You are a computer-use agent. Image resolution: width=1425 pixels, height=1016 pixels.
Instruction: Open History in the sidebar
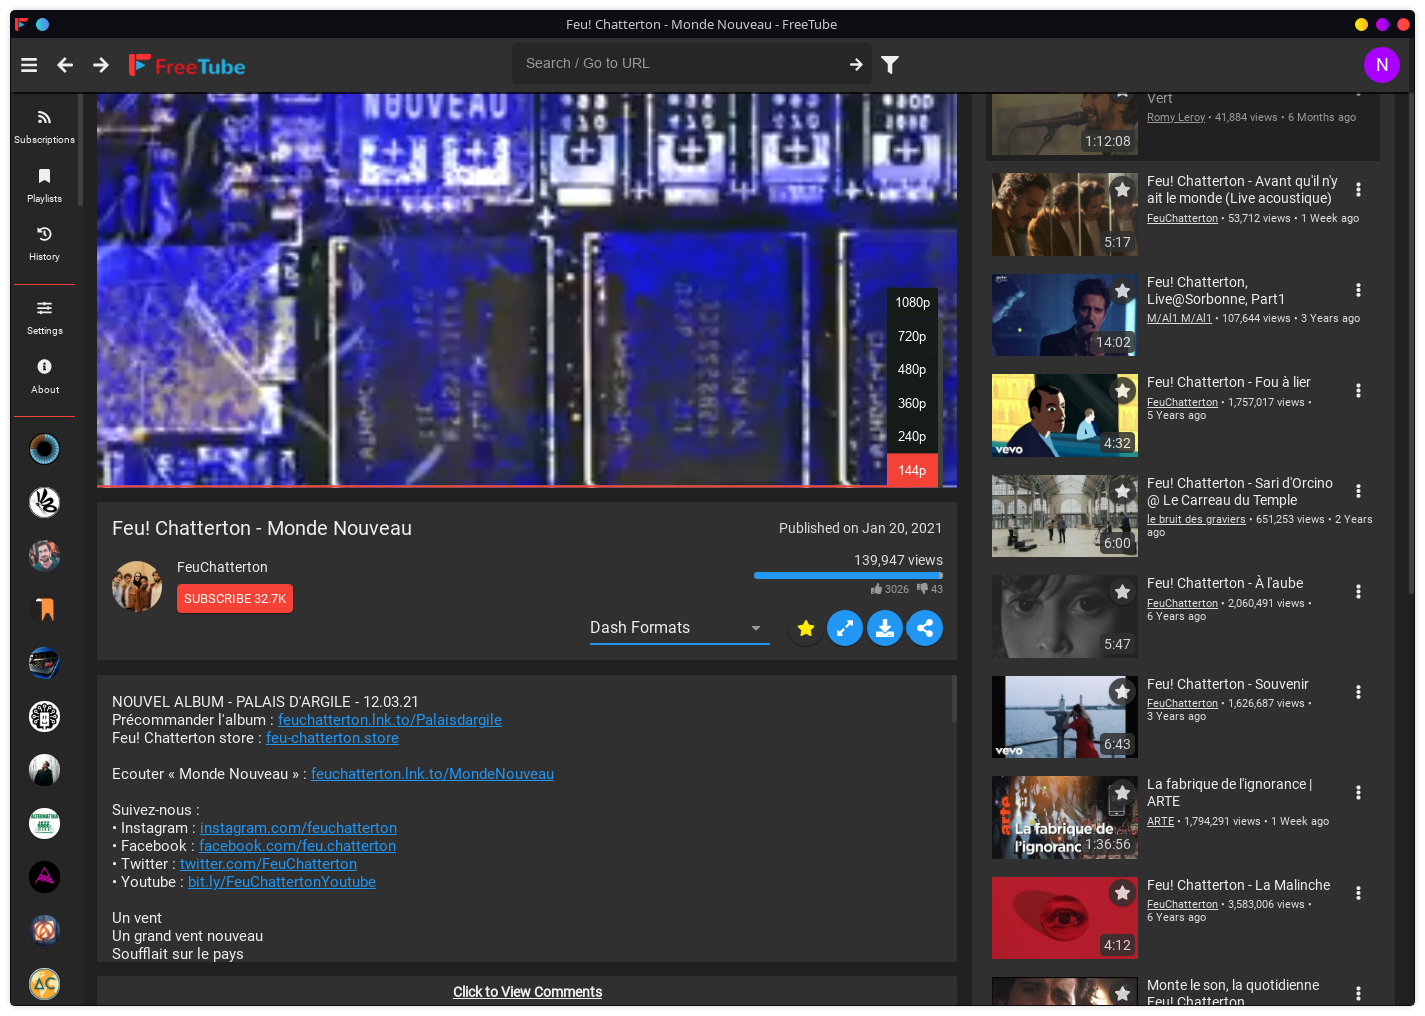44,243
